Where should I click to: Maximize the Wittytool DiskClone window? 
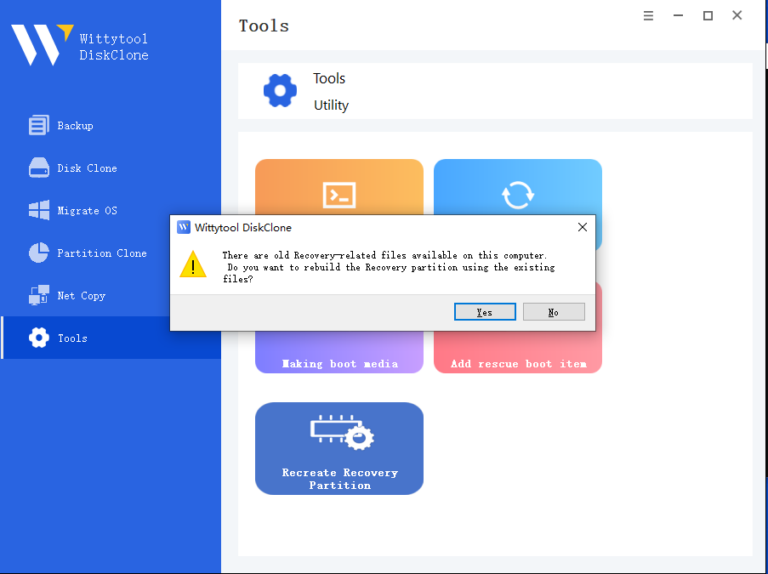708,16
